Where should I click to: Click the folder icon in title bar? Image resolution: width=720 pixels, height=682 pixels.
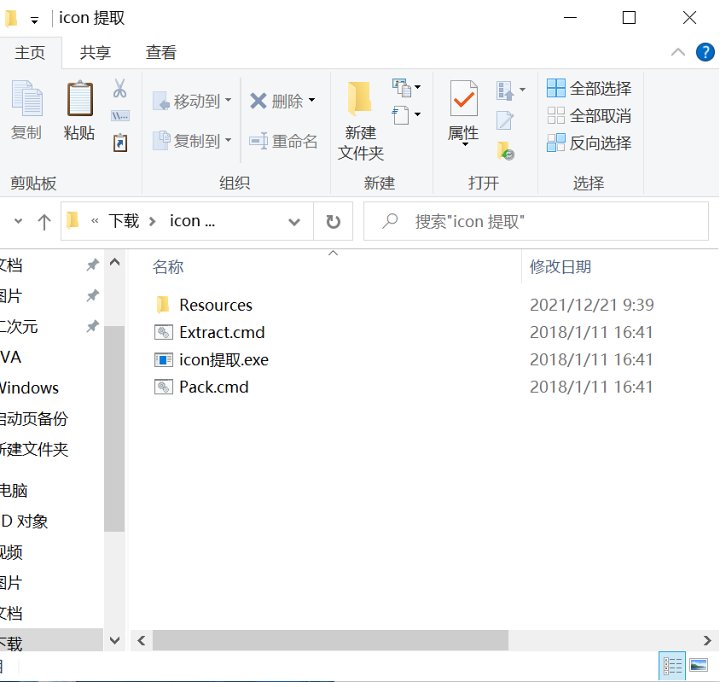[x=11, y=18]
